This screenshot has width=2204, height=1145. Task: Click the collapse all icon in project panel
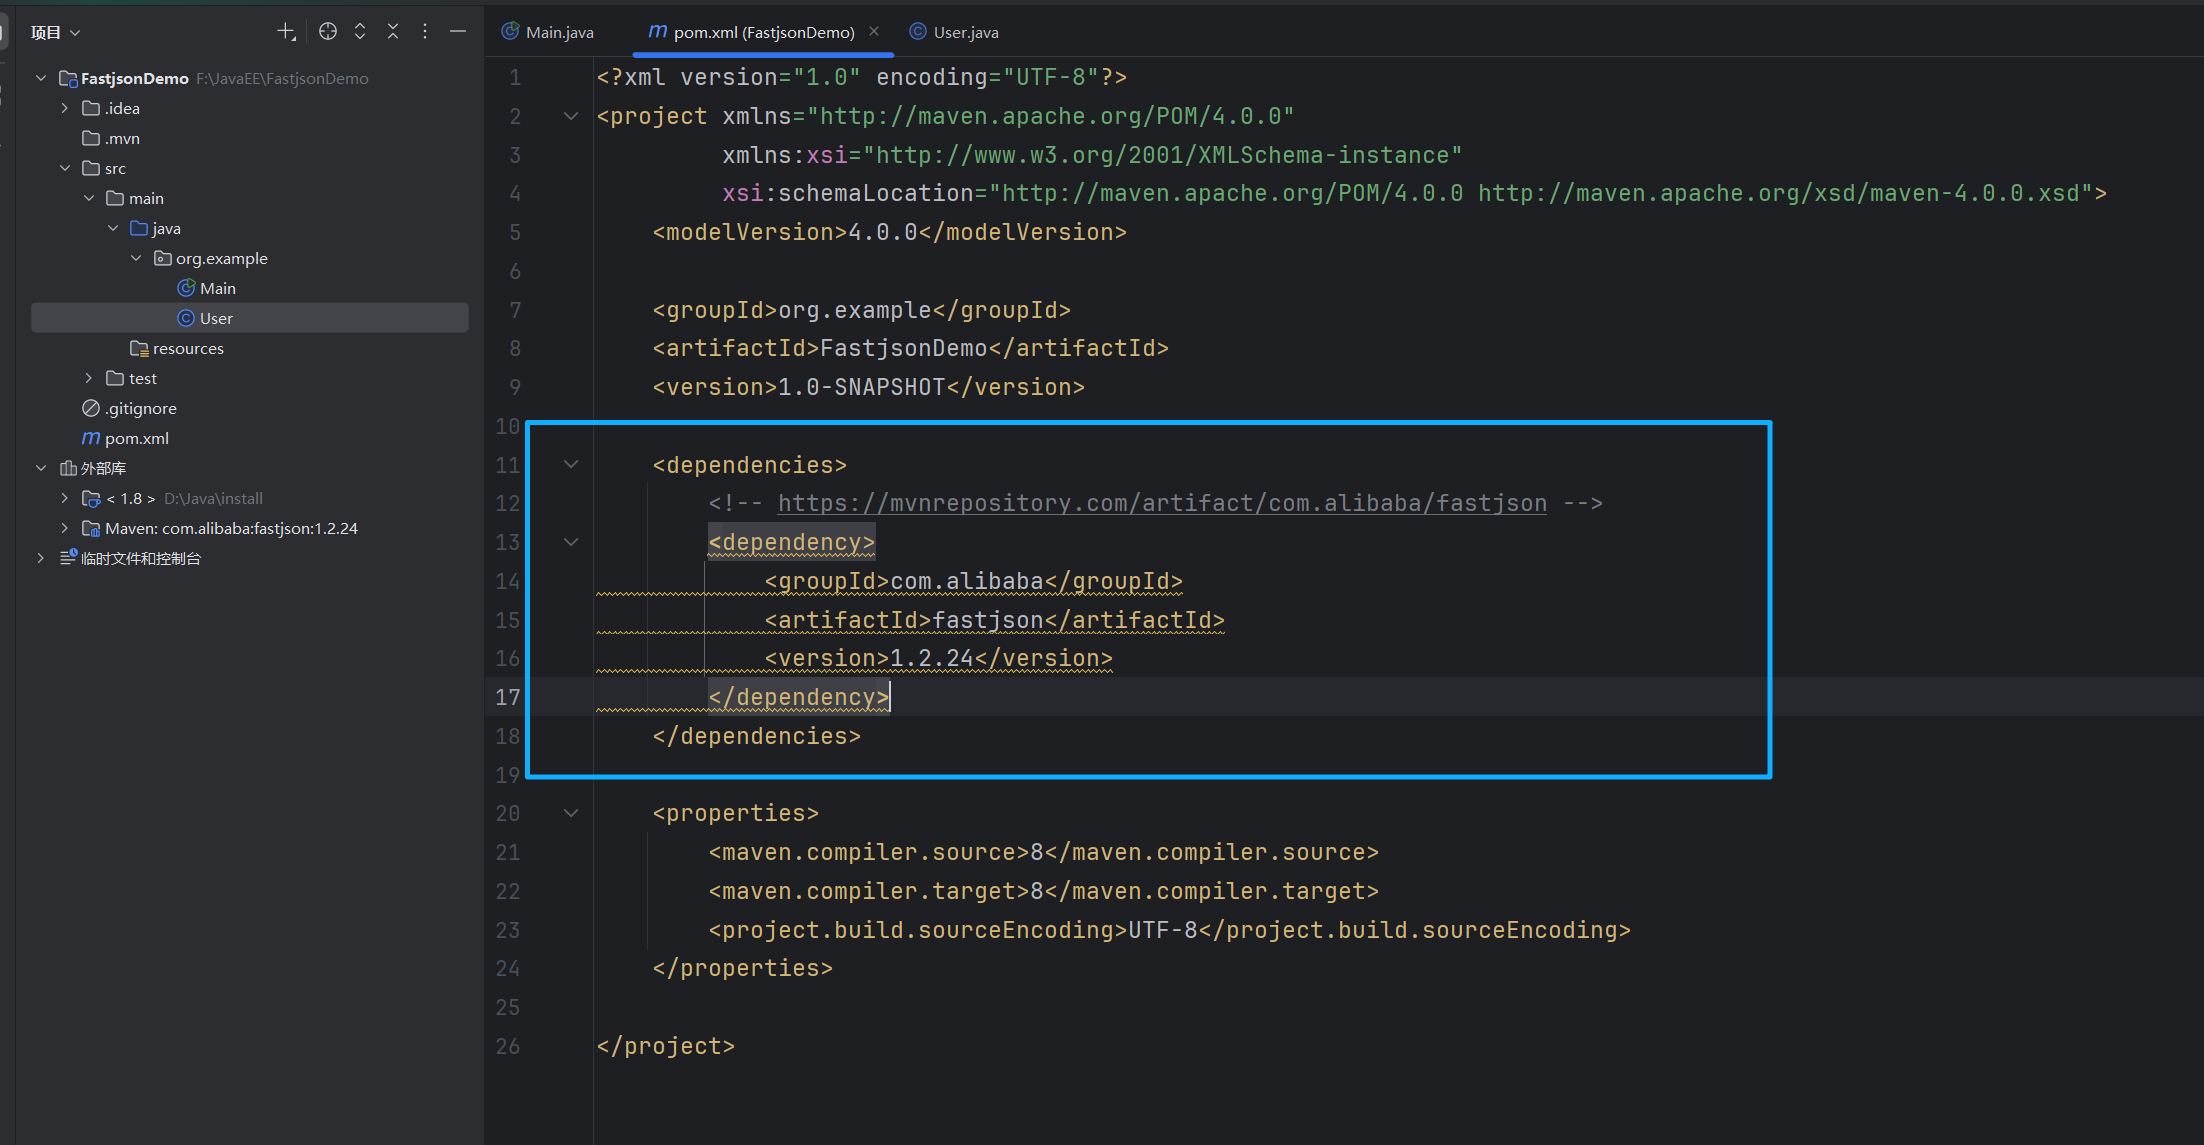(x=393, y=32)
